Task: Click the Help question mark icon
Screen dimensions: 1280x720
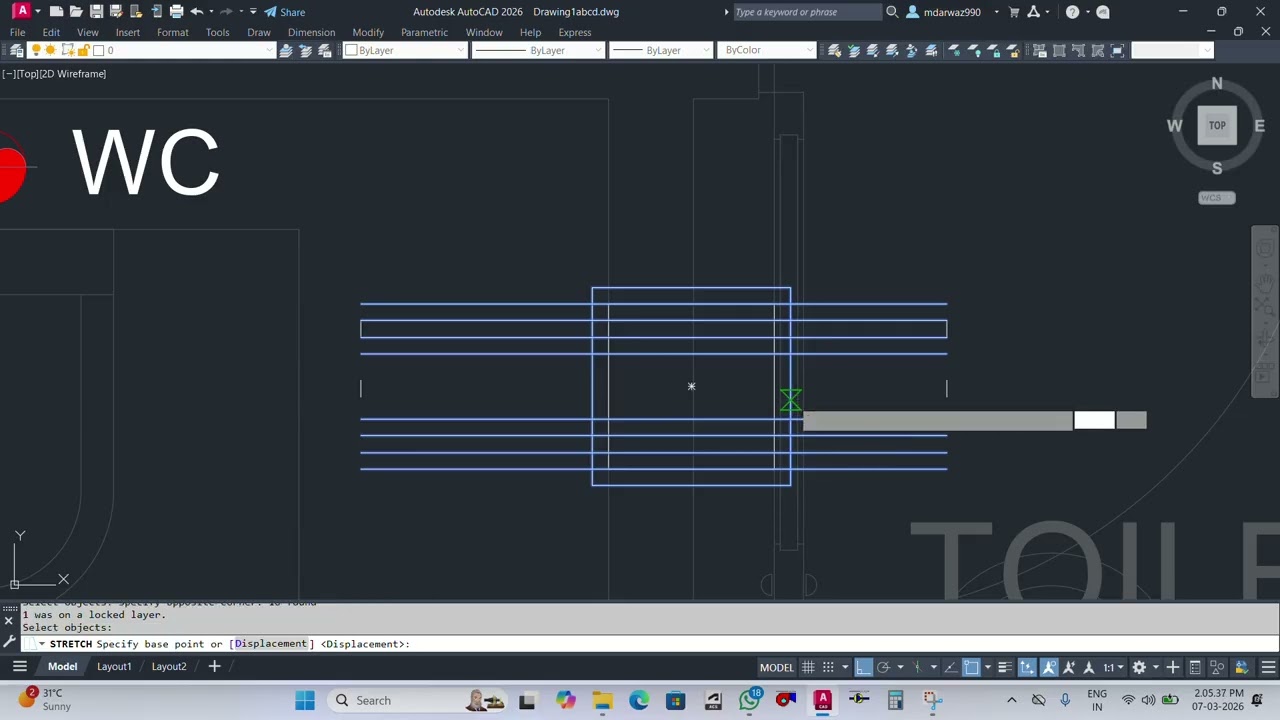Action: click(x=1072, y=12)
